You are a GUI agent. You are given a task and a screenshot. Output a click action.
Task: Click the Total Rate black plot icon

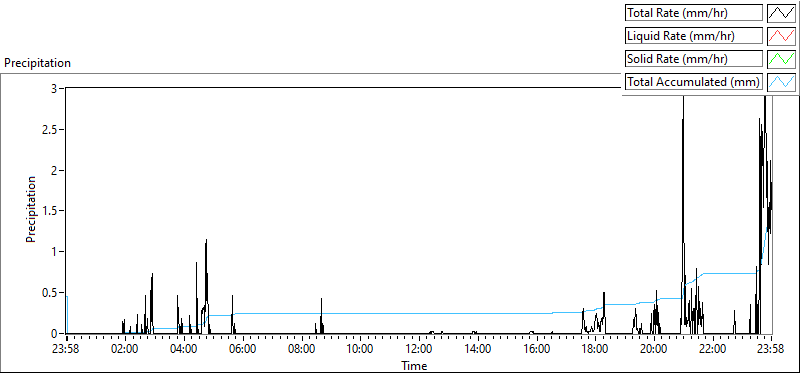(x=781, y=13)
